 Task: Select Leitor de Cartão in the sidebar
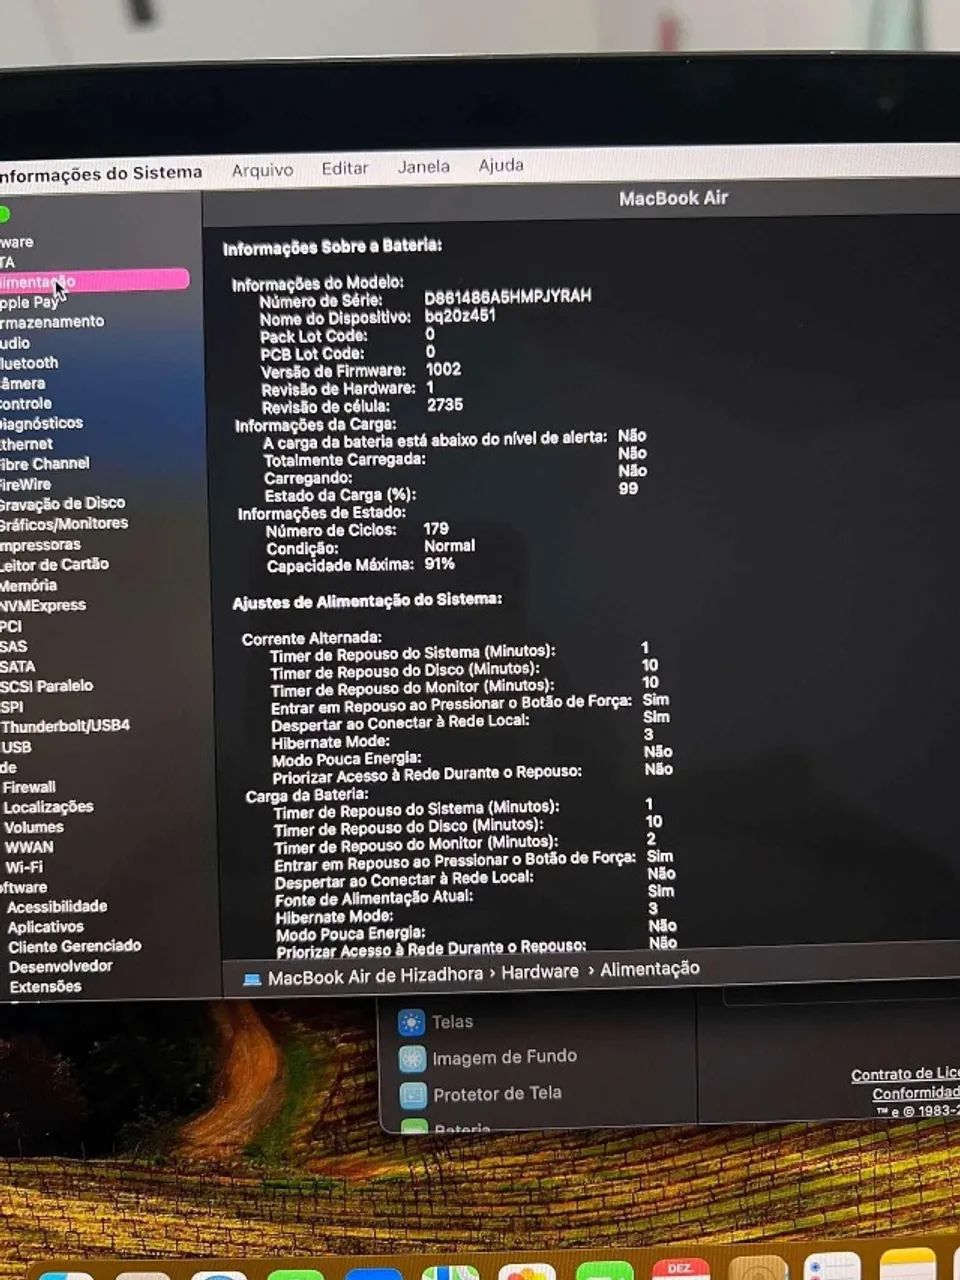click(x=54, y=565)
